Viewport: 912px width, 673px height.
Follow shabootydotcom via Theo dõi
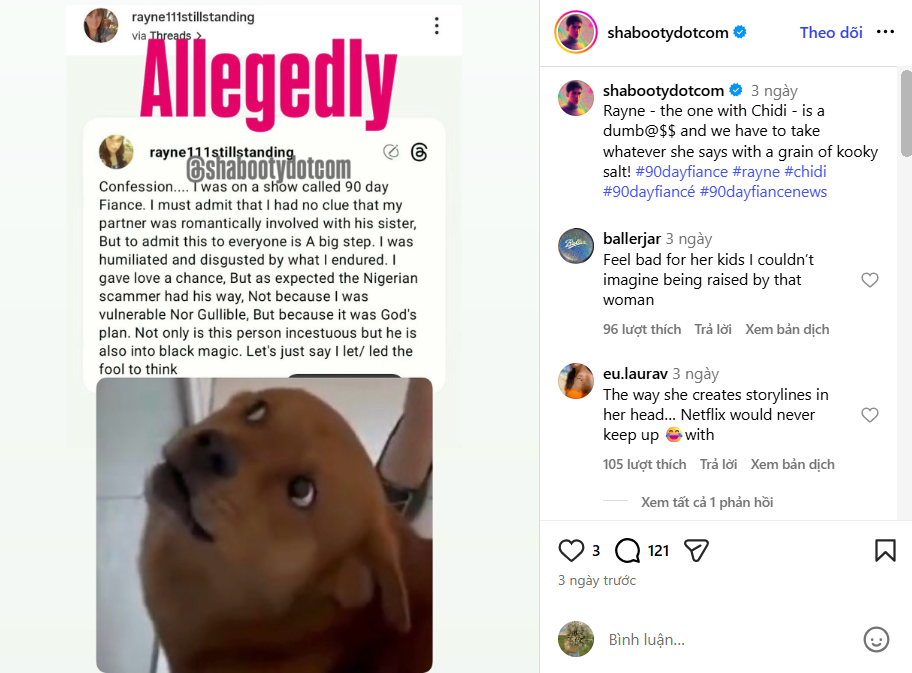click(x=831, y=33)
